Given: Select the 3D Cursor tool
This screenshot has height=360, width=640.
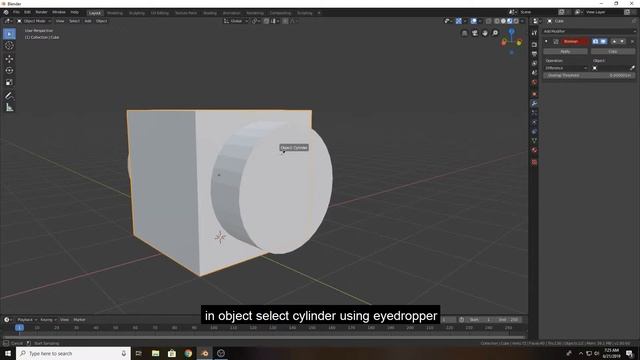Looking at the screenshot, I should [9, 46].
